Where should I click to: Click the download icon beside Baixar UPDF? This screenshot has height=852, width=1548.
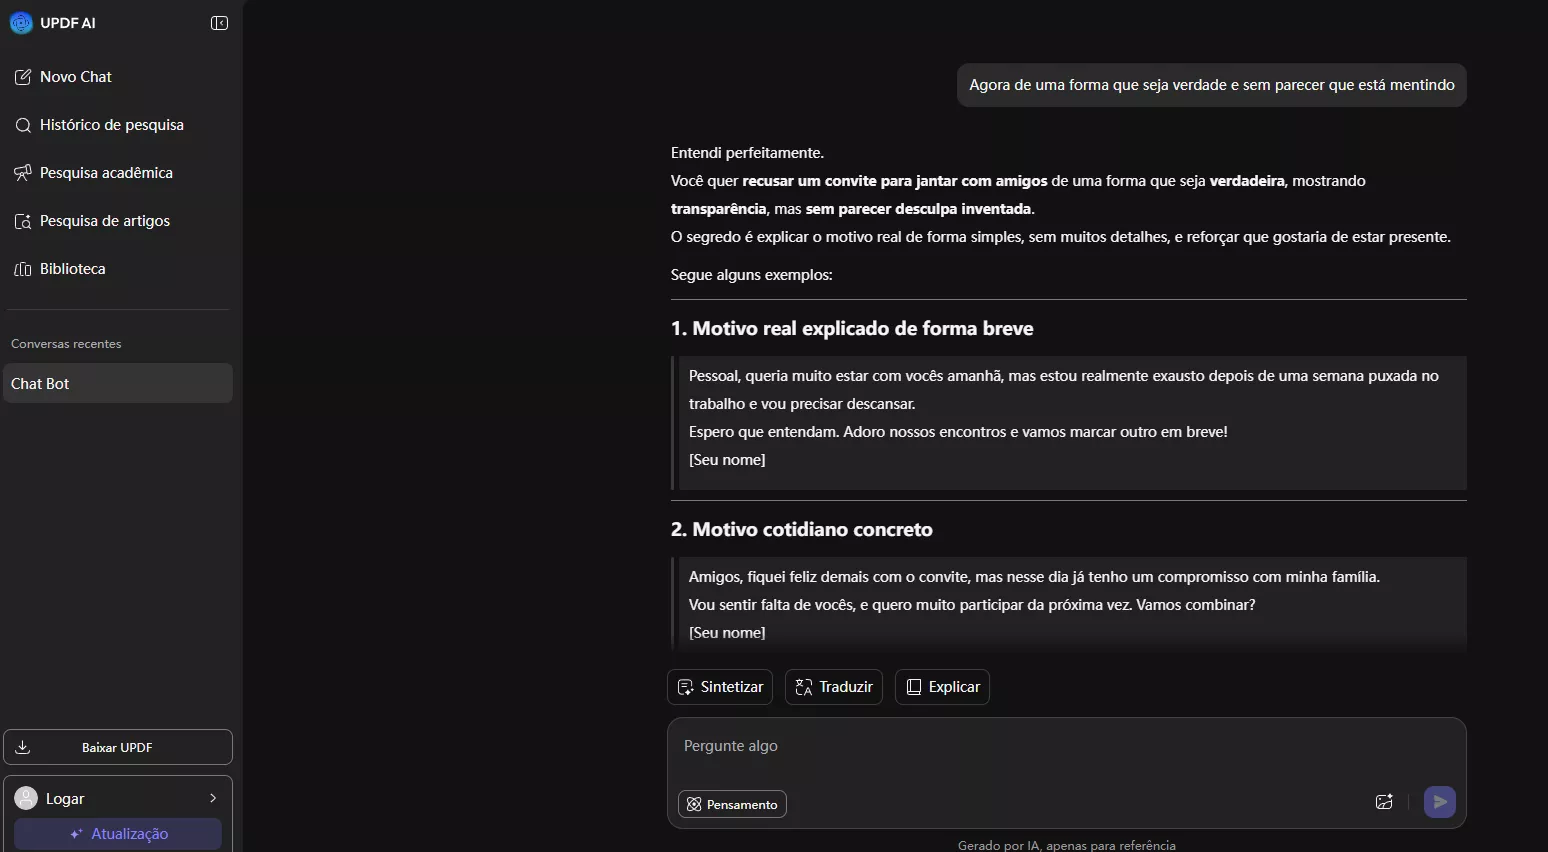[x=23, y=747]
